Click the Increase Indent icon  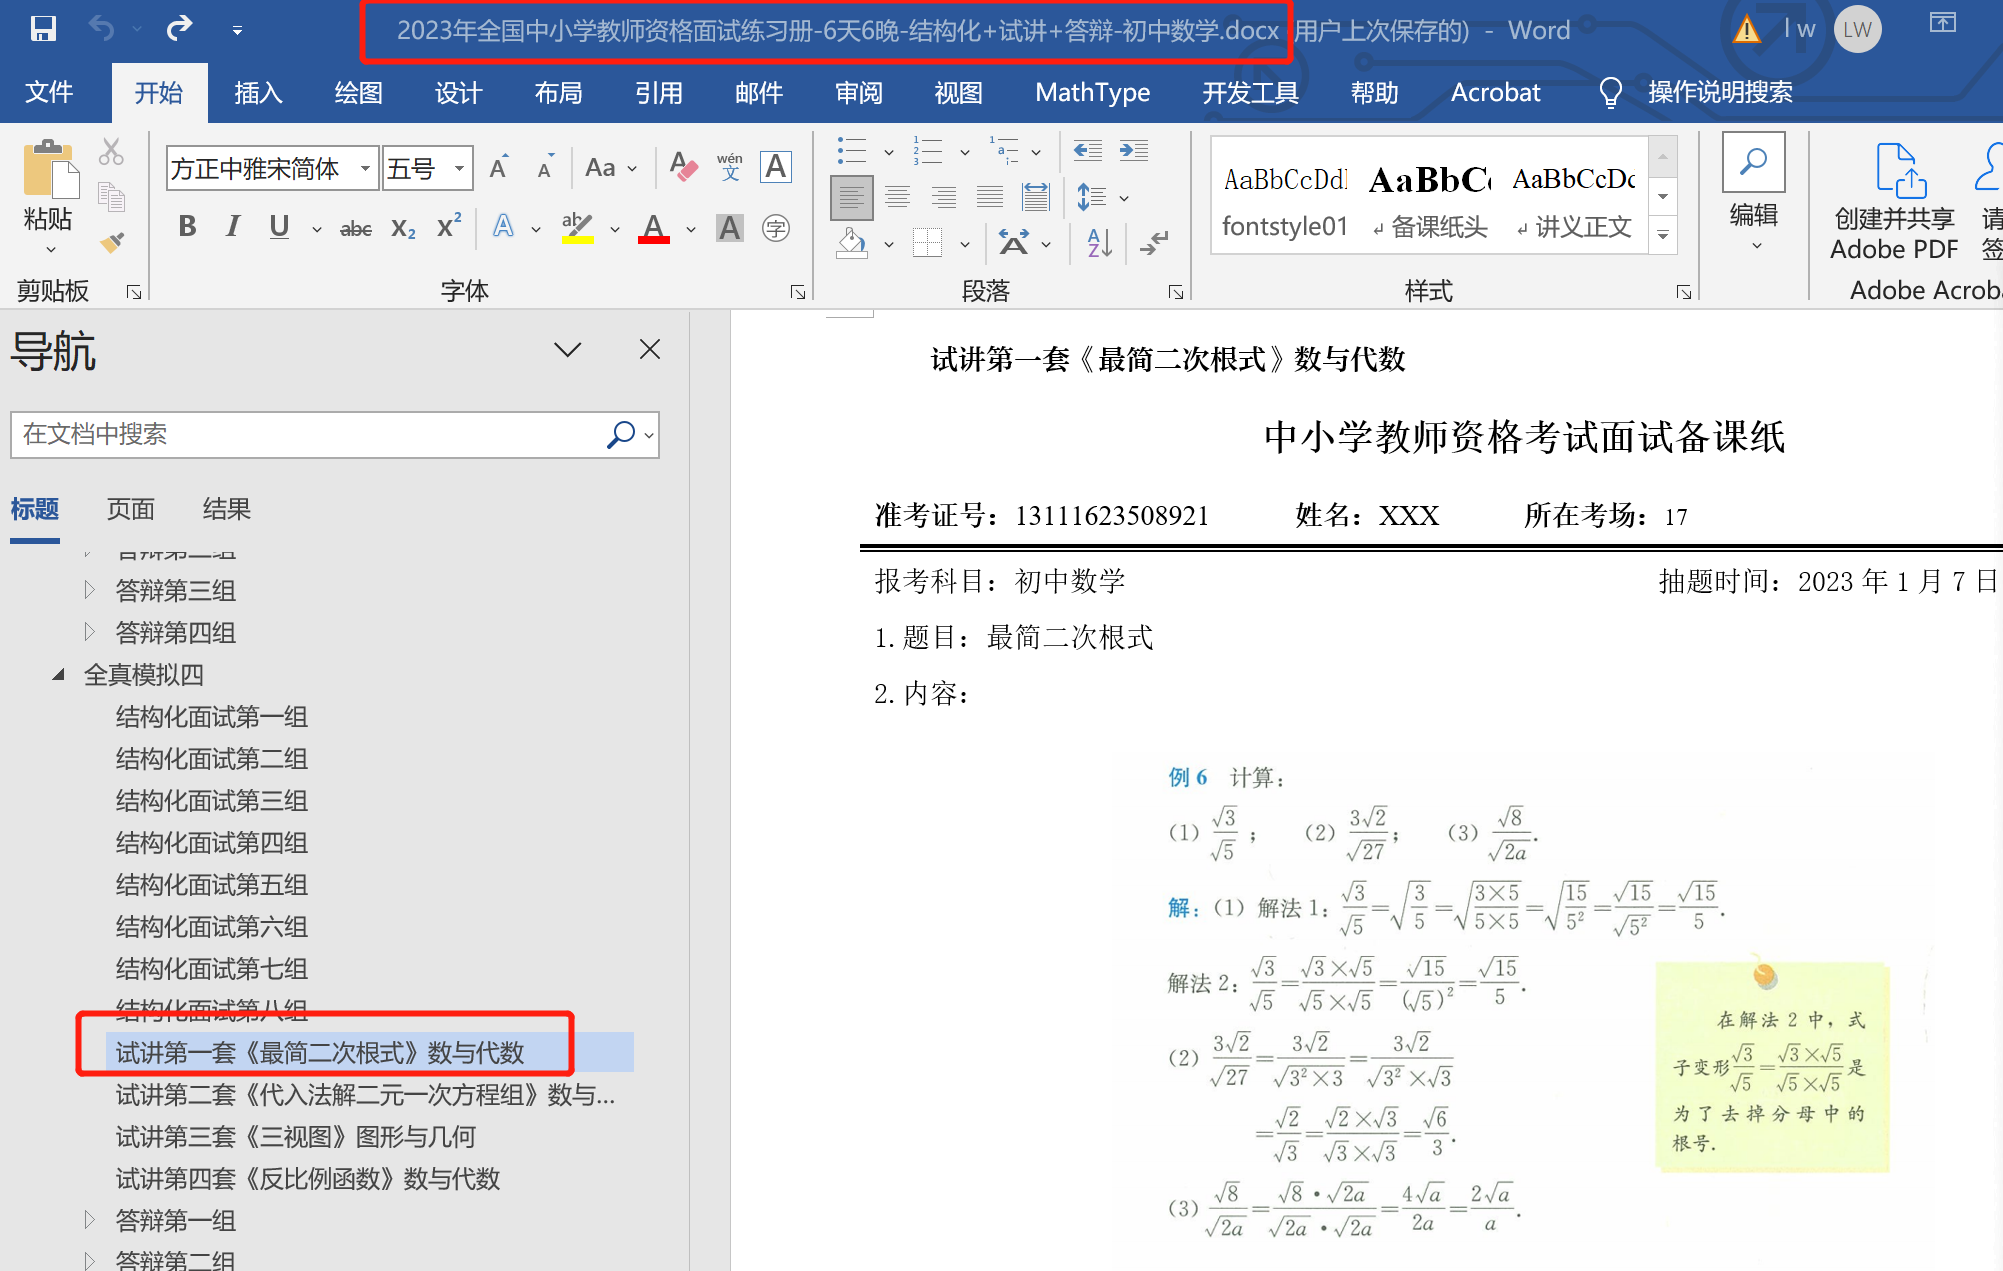coord(1133,151)
